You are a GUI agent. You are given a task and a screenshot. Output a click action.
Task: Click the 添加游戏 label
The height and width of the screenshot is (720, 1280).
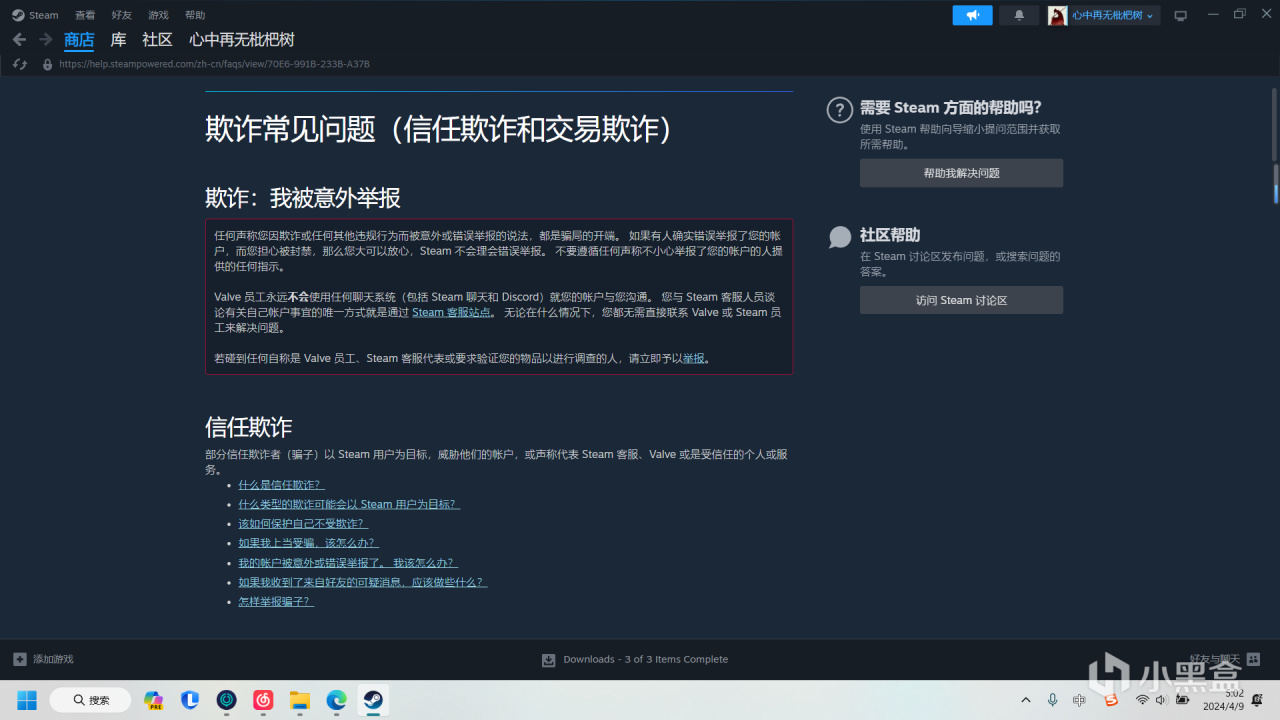coord(53,659)
